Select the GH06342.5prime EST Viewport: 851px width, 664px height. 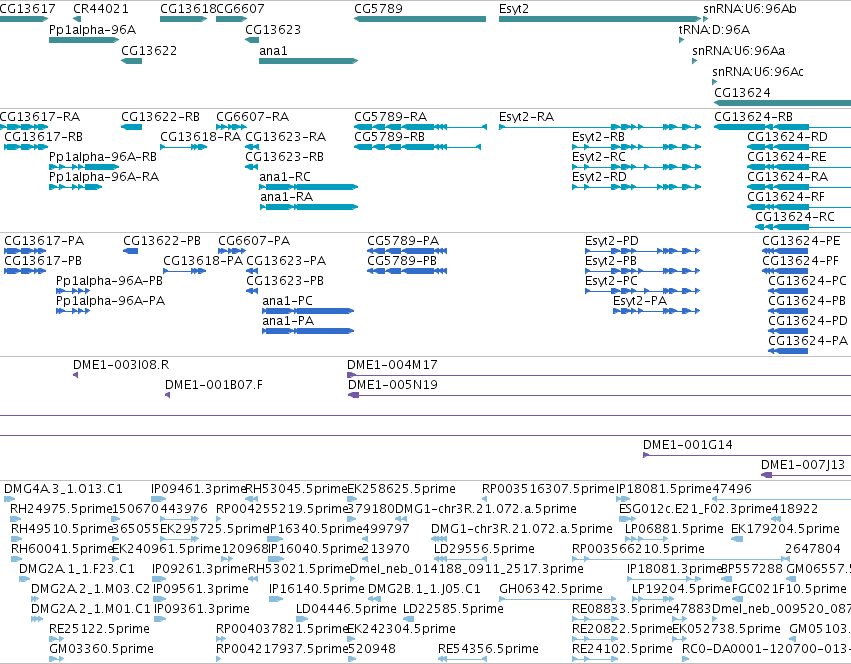pyautogui.click(x=557, y=599)
